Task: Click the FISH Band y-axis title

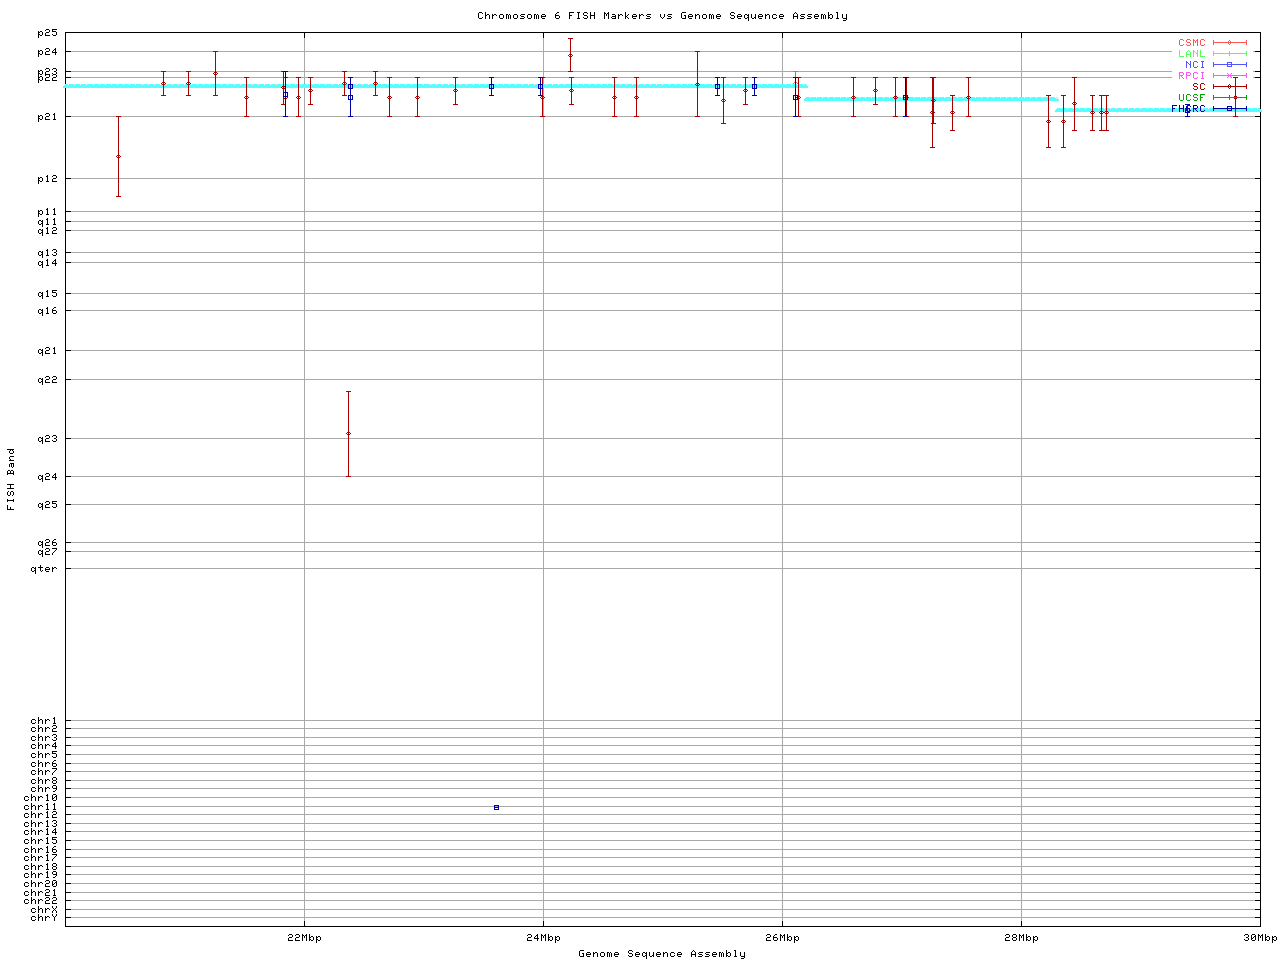Action: tap(11, 479)
